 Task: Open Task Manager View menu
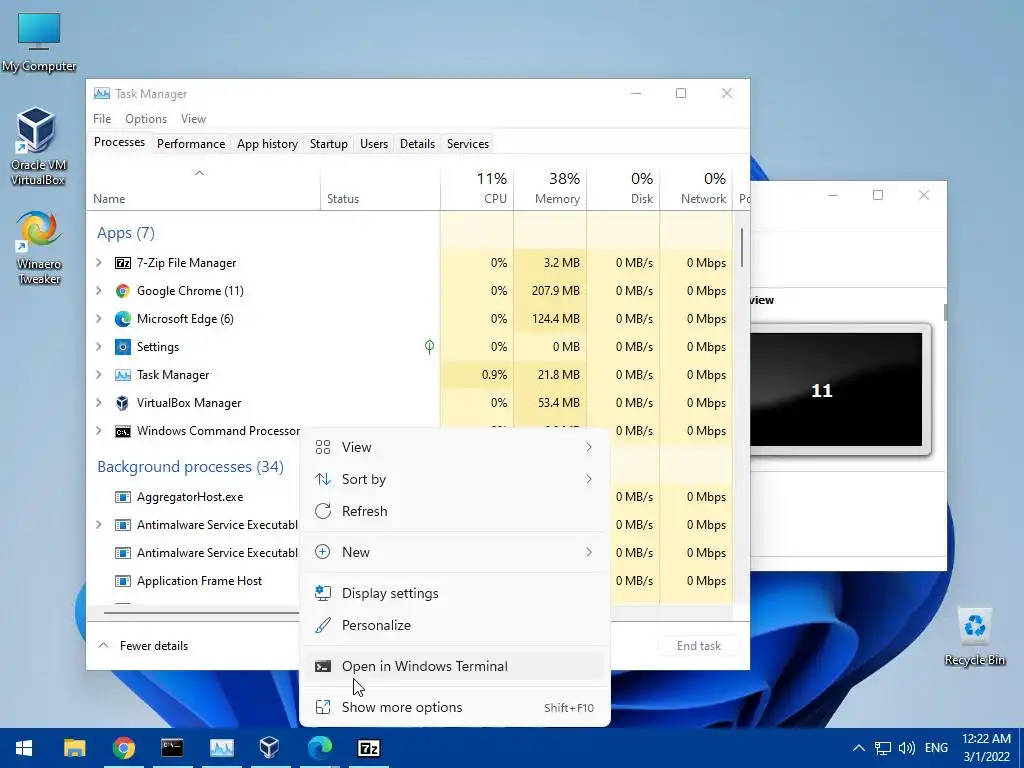coord(193,119)
